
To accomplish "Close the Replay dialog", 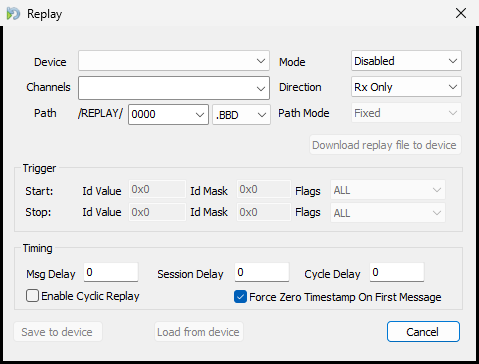I will click(x=461, y=13).
